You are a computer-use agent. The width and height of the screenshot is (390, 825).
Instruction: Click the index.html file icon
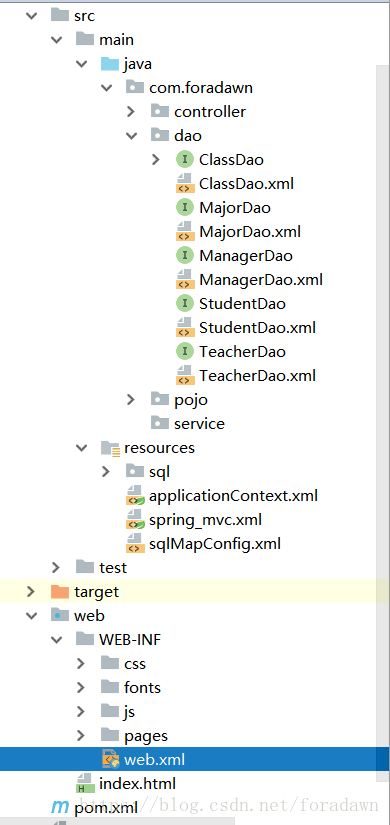pos(84,783)
